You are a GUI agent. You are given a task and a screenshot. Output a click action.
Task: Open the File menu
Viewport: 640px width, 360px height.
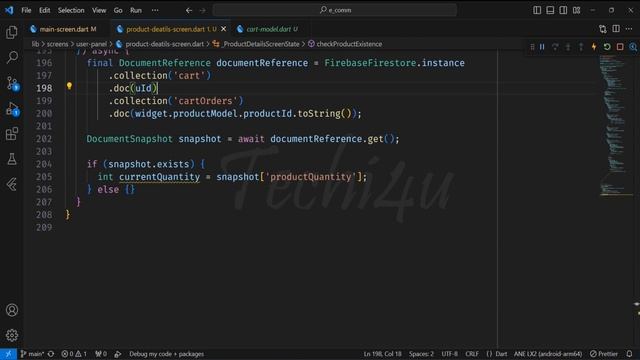[26, 10]
